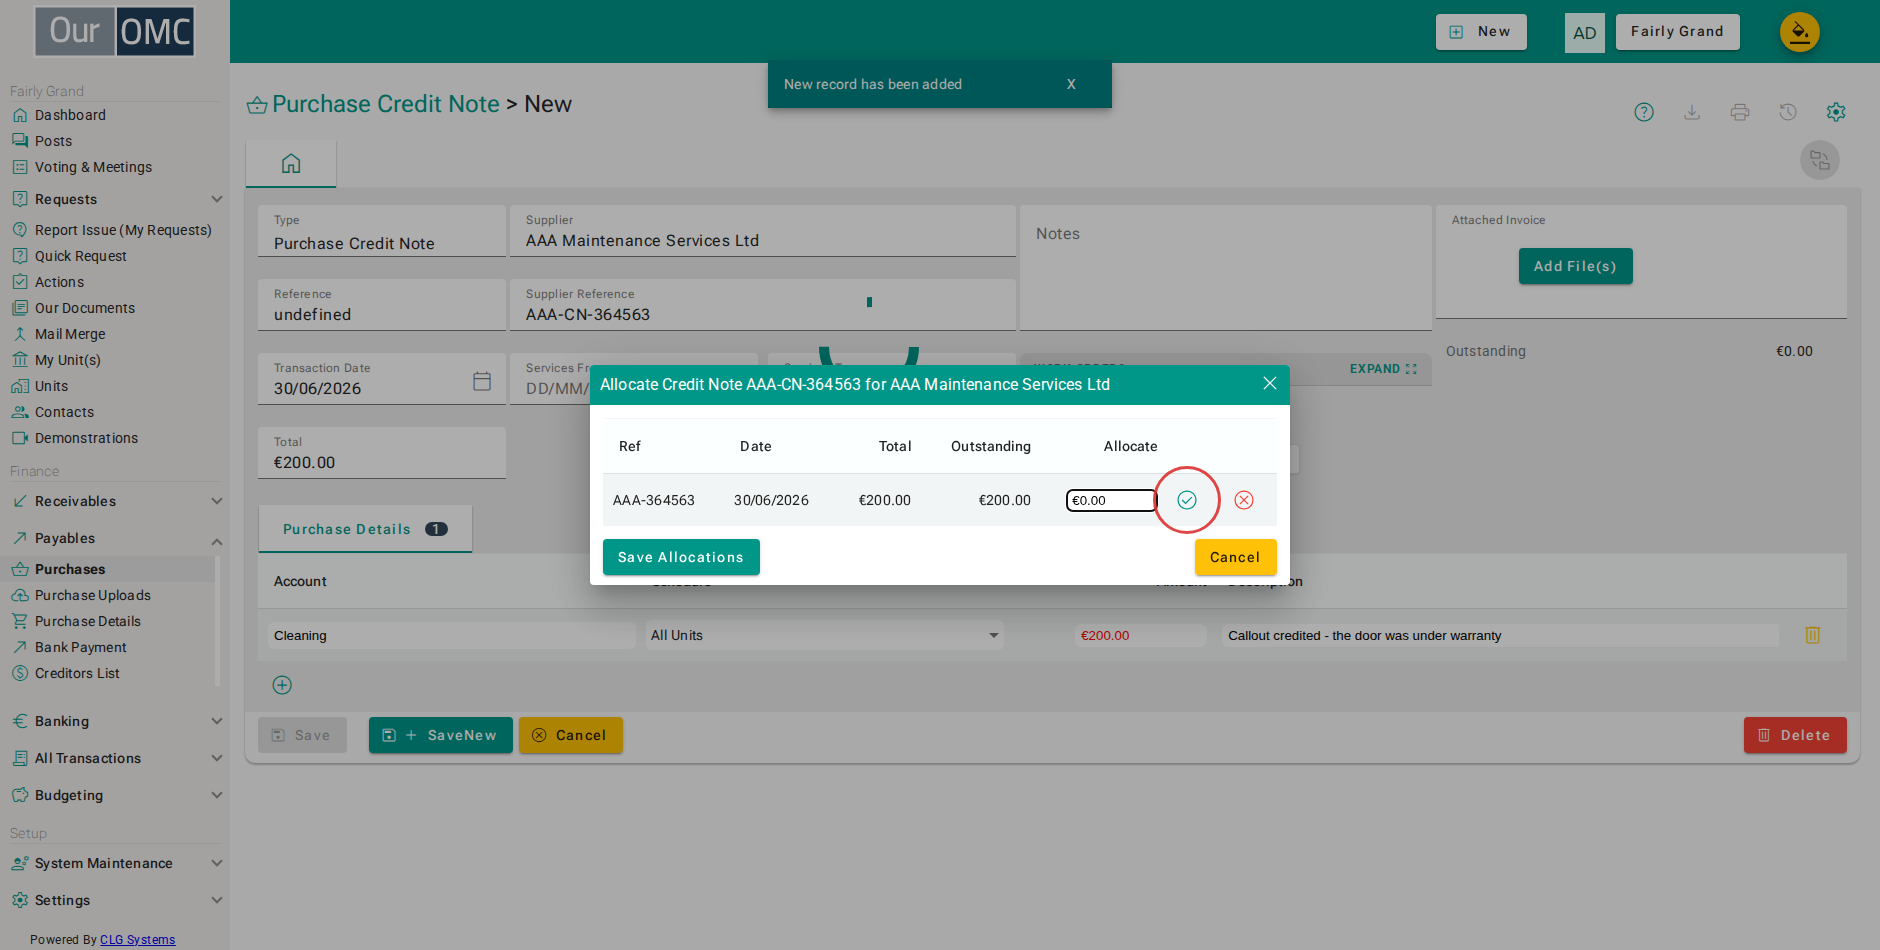Reject allocation with the red X icon
The image size is (1880, 950).
(x=1244, y=500)
